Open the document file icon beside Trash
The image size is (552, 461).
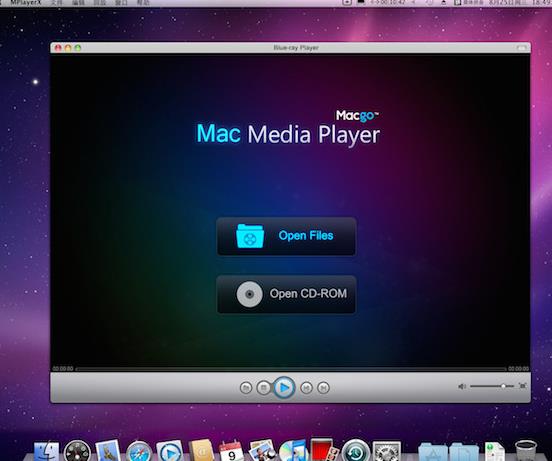click(x=495, y=452)
